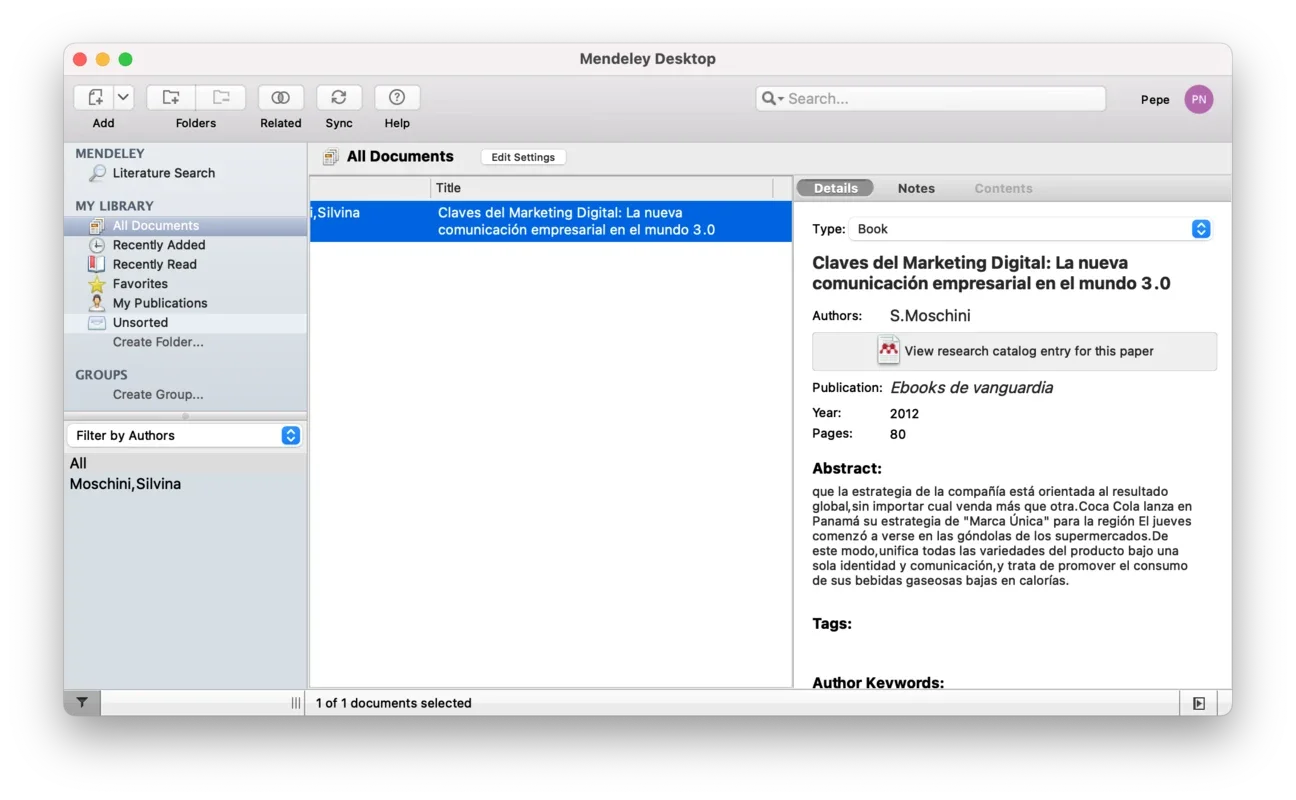Image resolution: width=1296 pixels, height=800 pixels.
Task: Open the Add dropdown arrow
Action: pyautogui.click(x=124, y=98)
